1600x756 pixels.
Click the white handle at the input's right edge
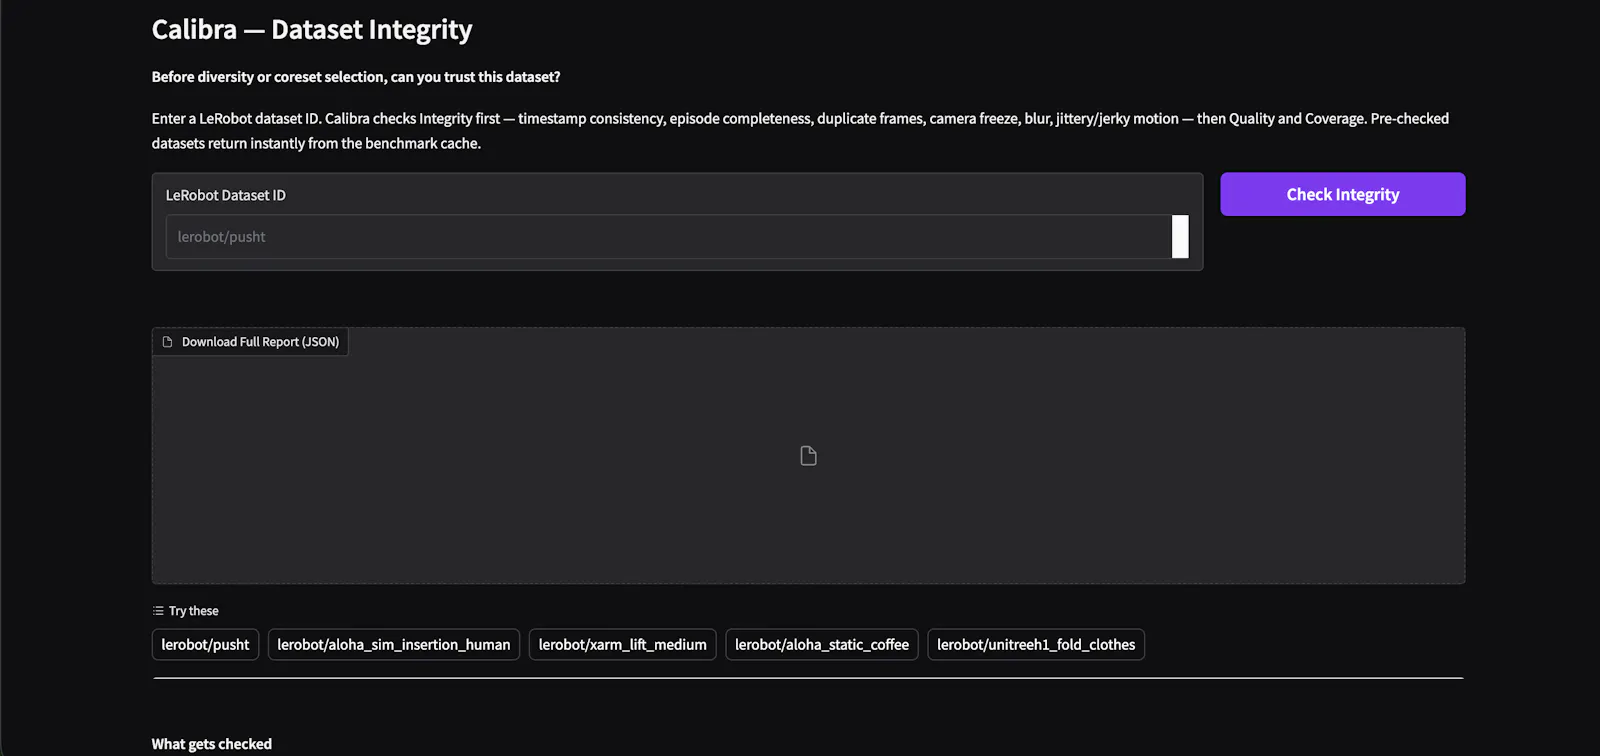coord(1180,237)
